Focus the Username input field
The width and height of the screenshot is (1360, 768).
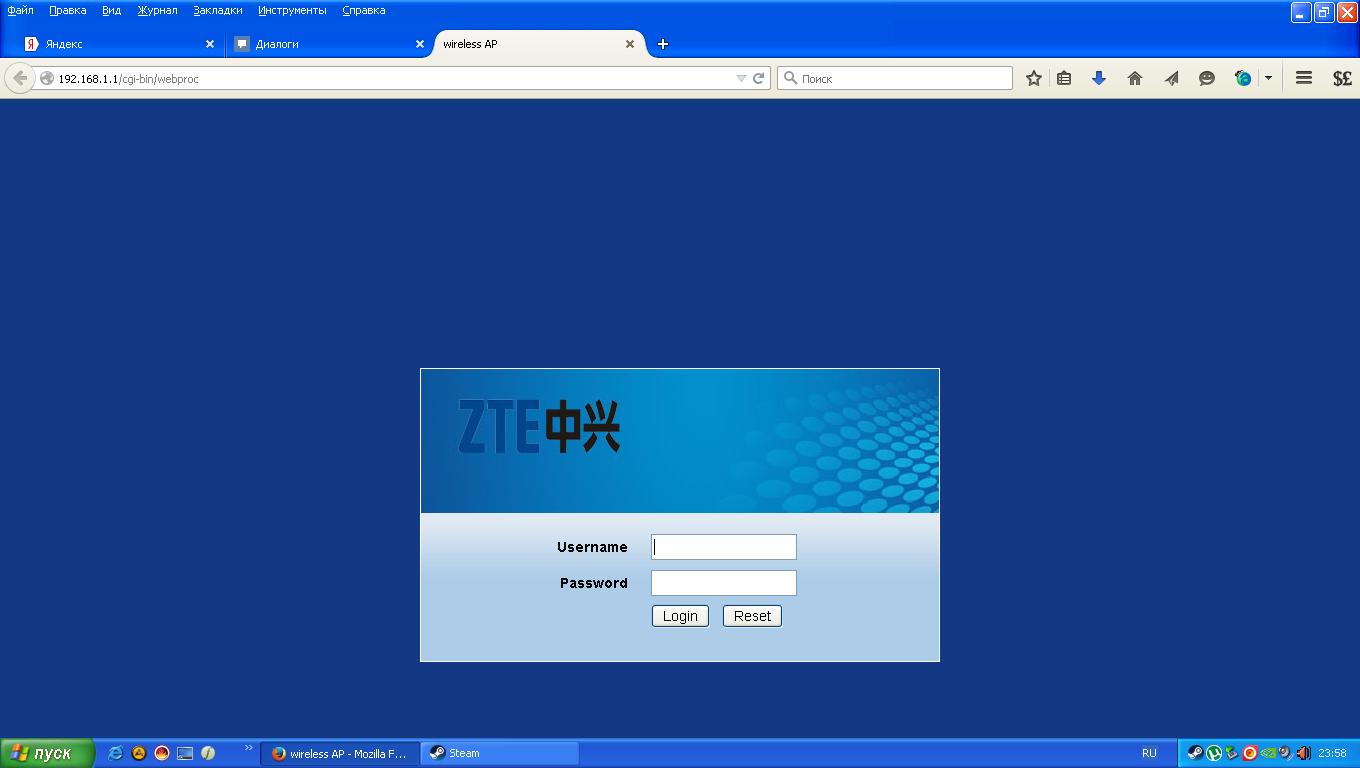point(724,547)
